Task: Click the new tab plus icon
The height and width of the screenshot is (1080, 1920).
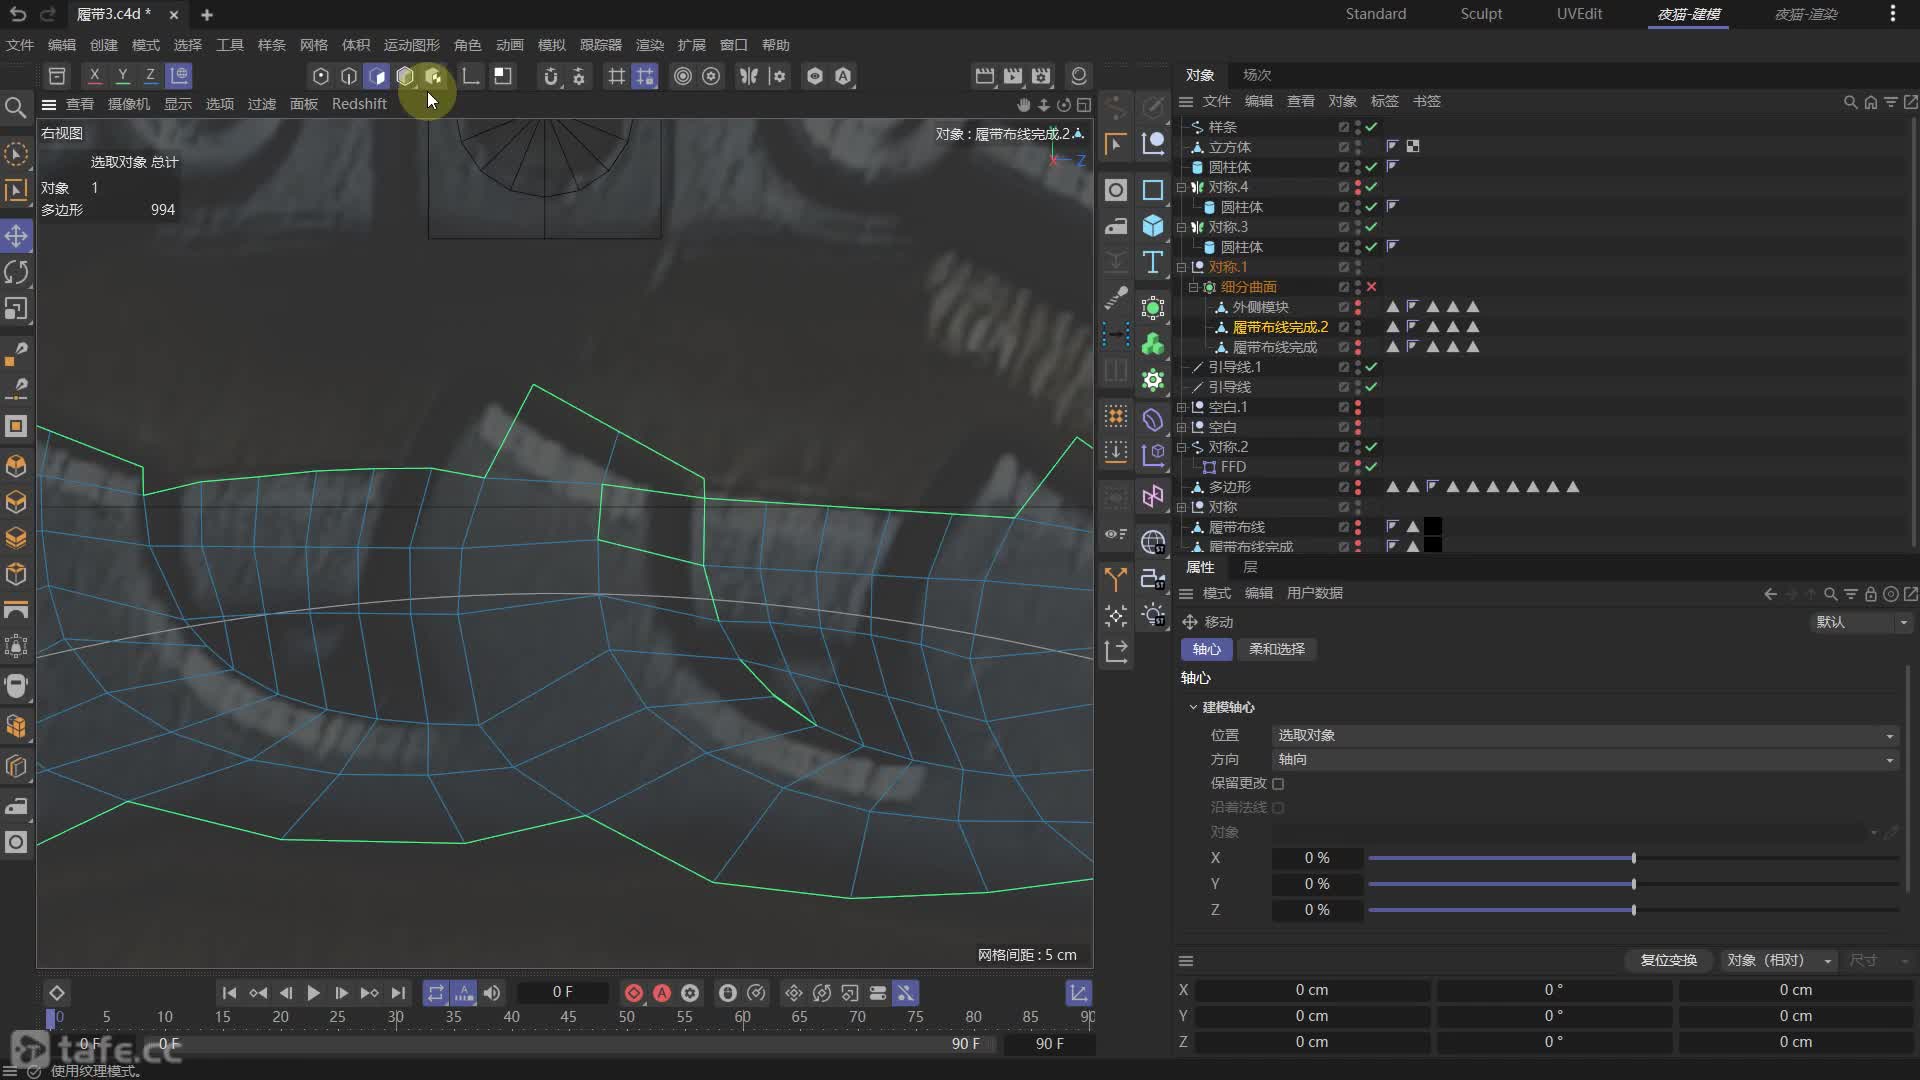Action: click(x=207, y=15)
